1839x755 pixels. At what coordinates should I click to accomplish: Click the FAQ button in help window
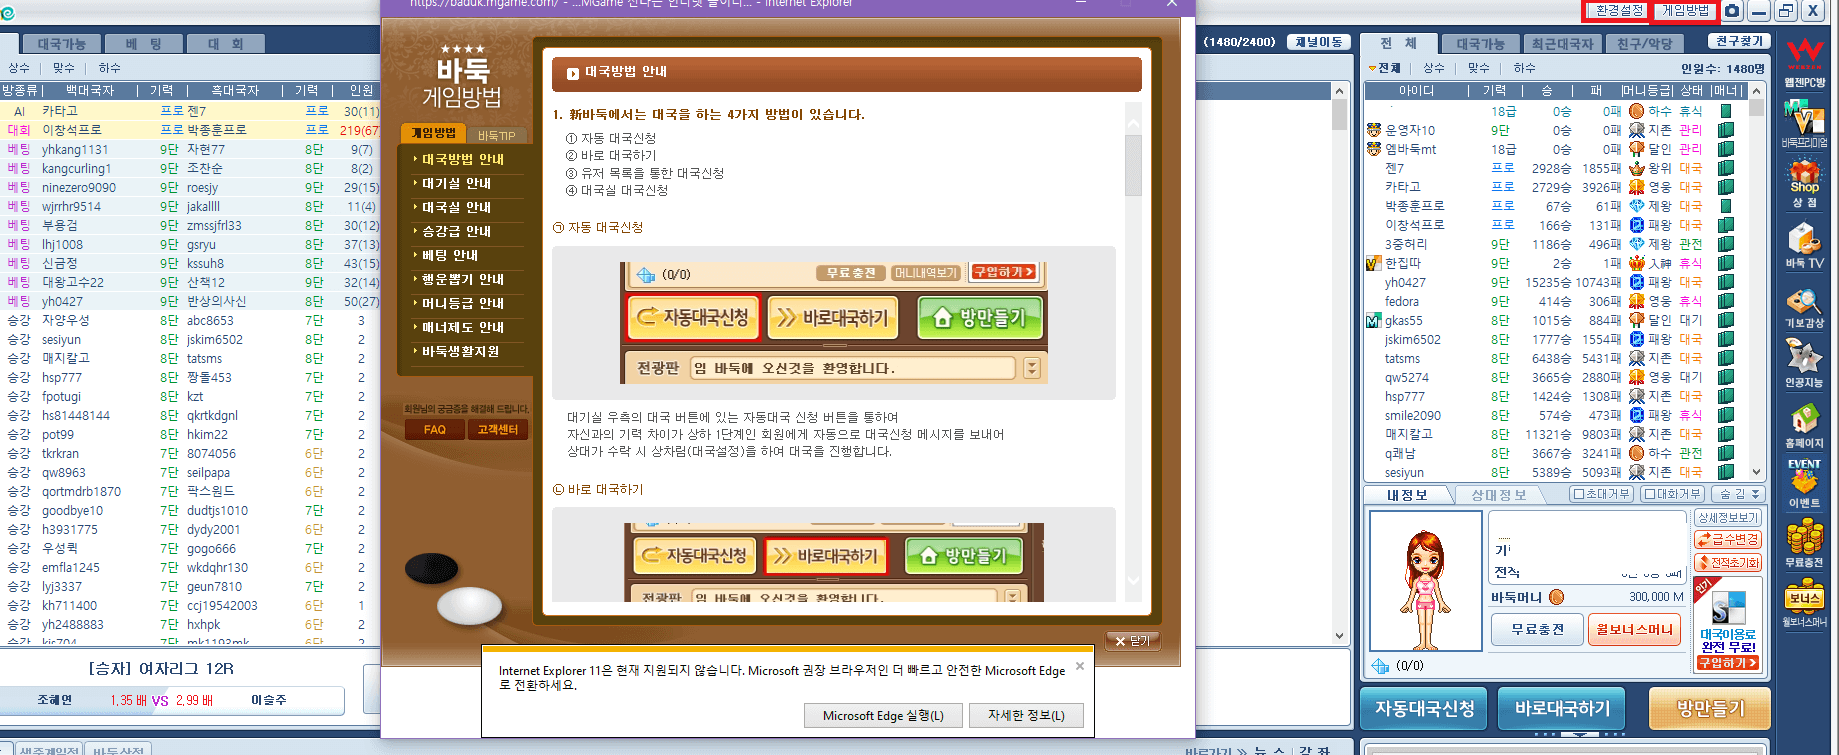click(435, 430)
